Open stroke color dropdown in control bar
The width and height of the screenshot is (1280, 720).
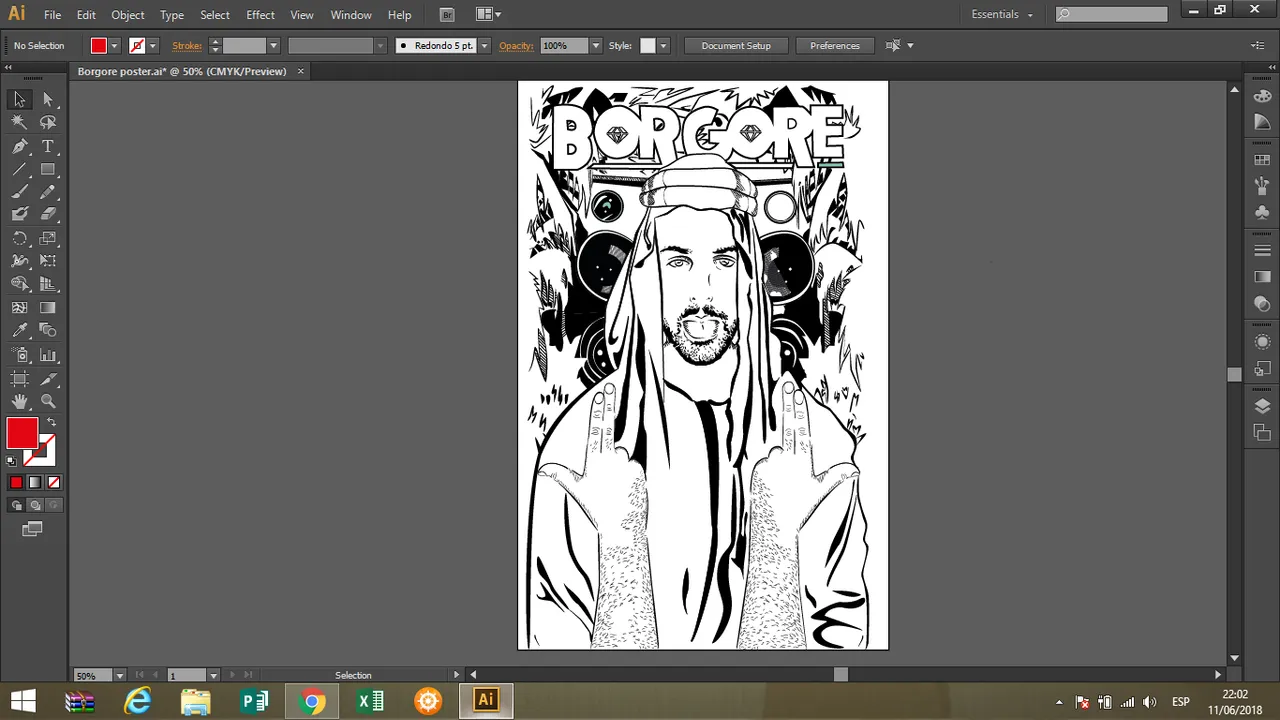(x=153, y=46)
